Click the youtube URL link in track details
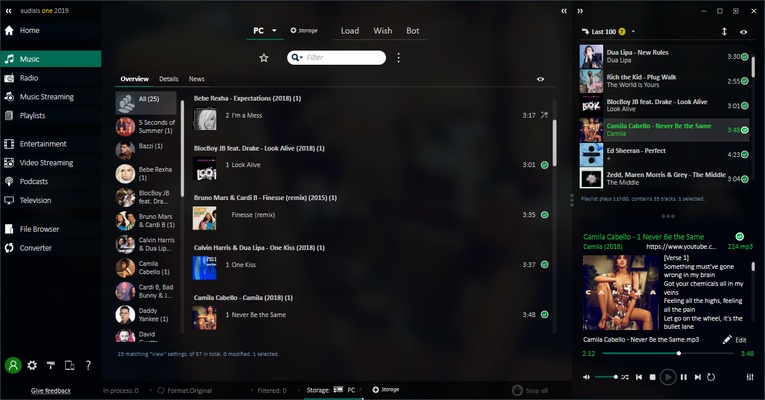 pyautogui.click(x=681, y=246)
